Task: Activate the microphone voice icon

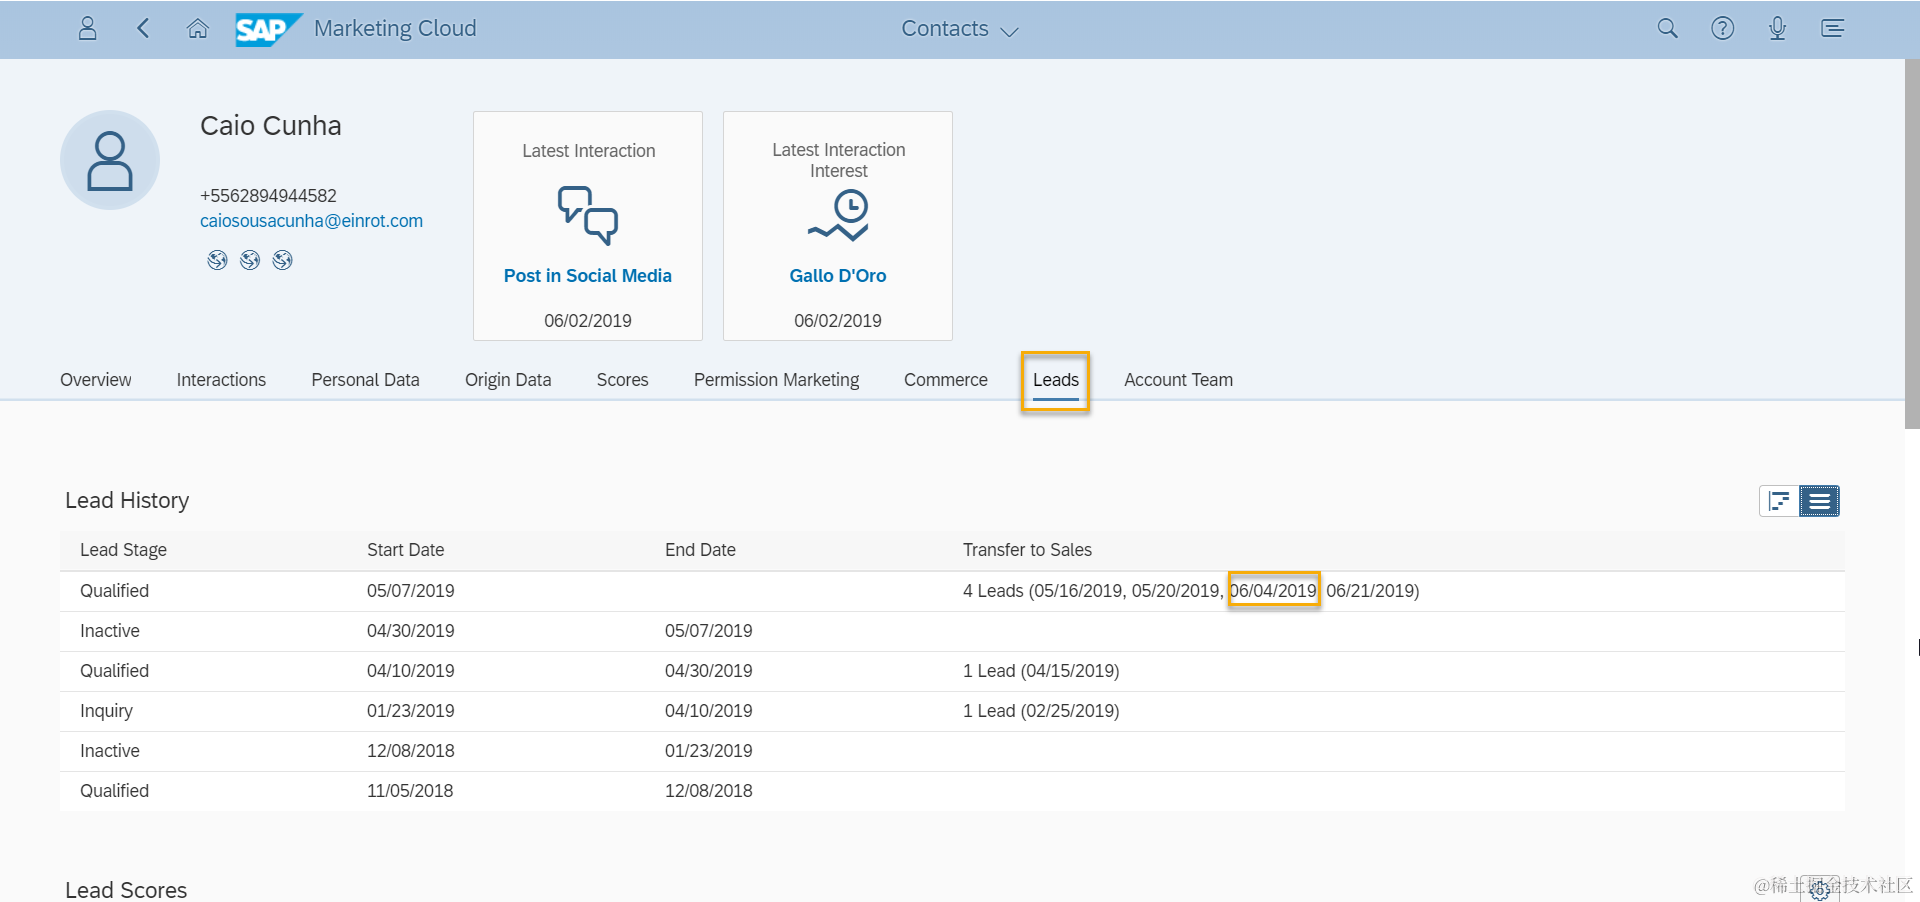Action: coord(1777,28)
